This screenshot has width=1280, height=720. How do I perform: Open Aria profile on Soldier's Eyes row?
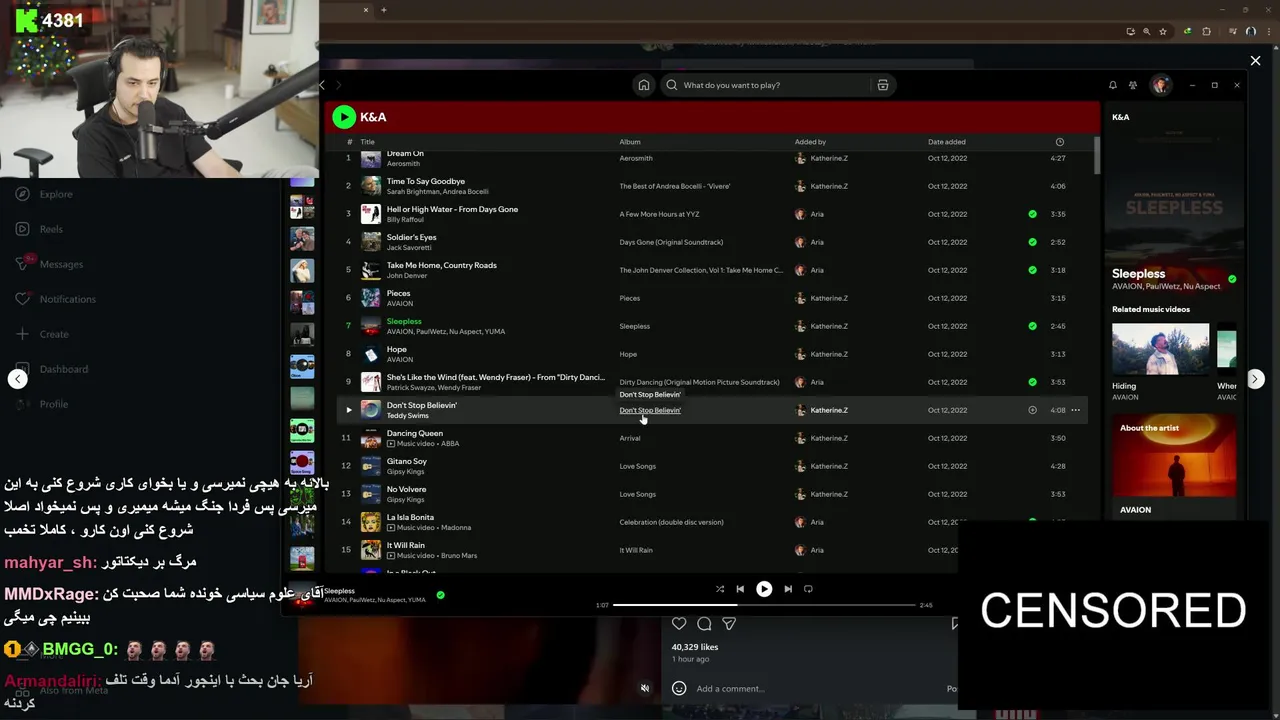pos(817,242)
